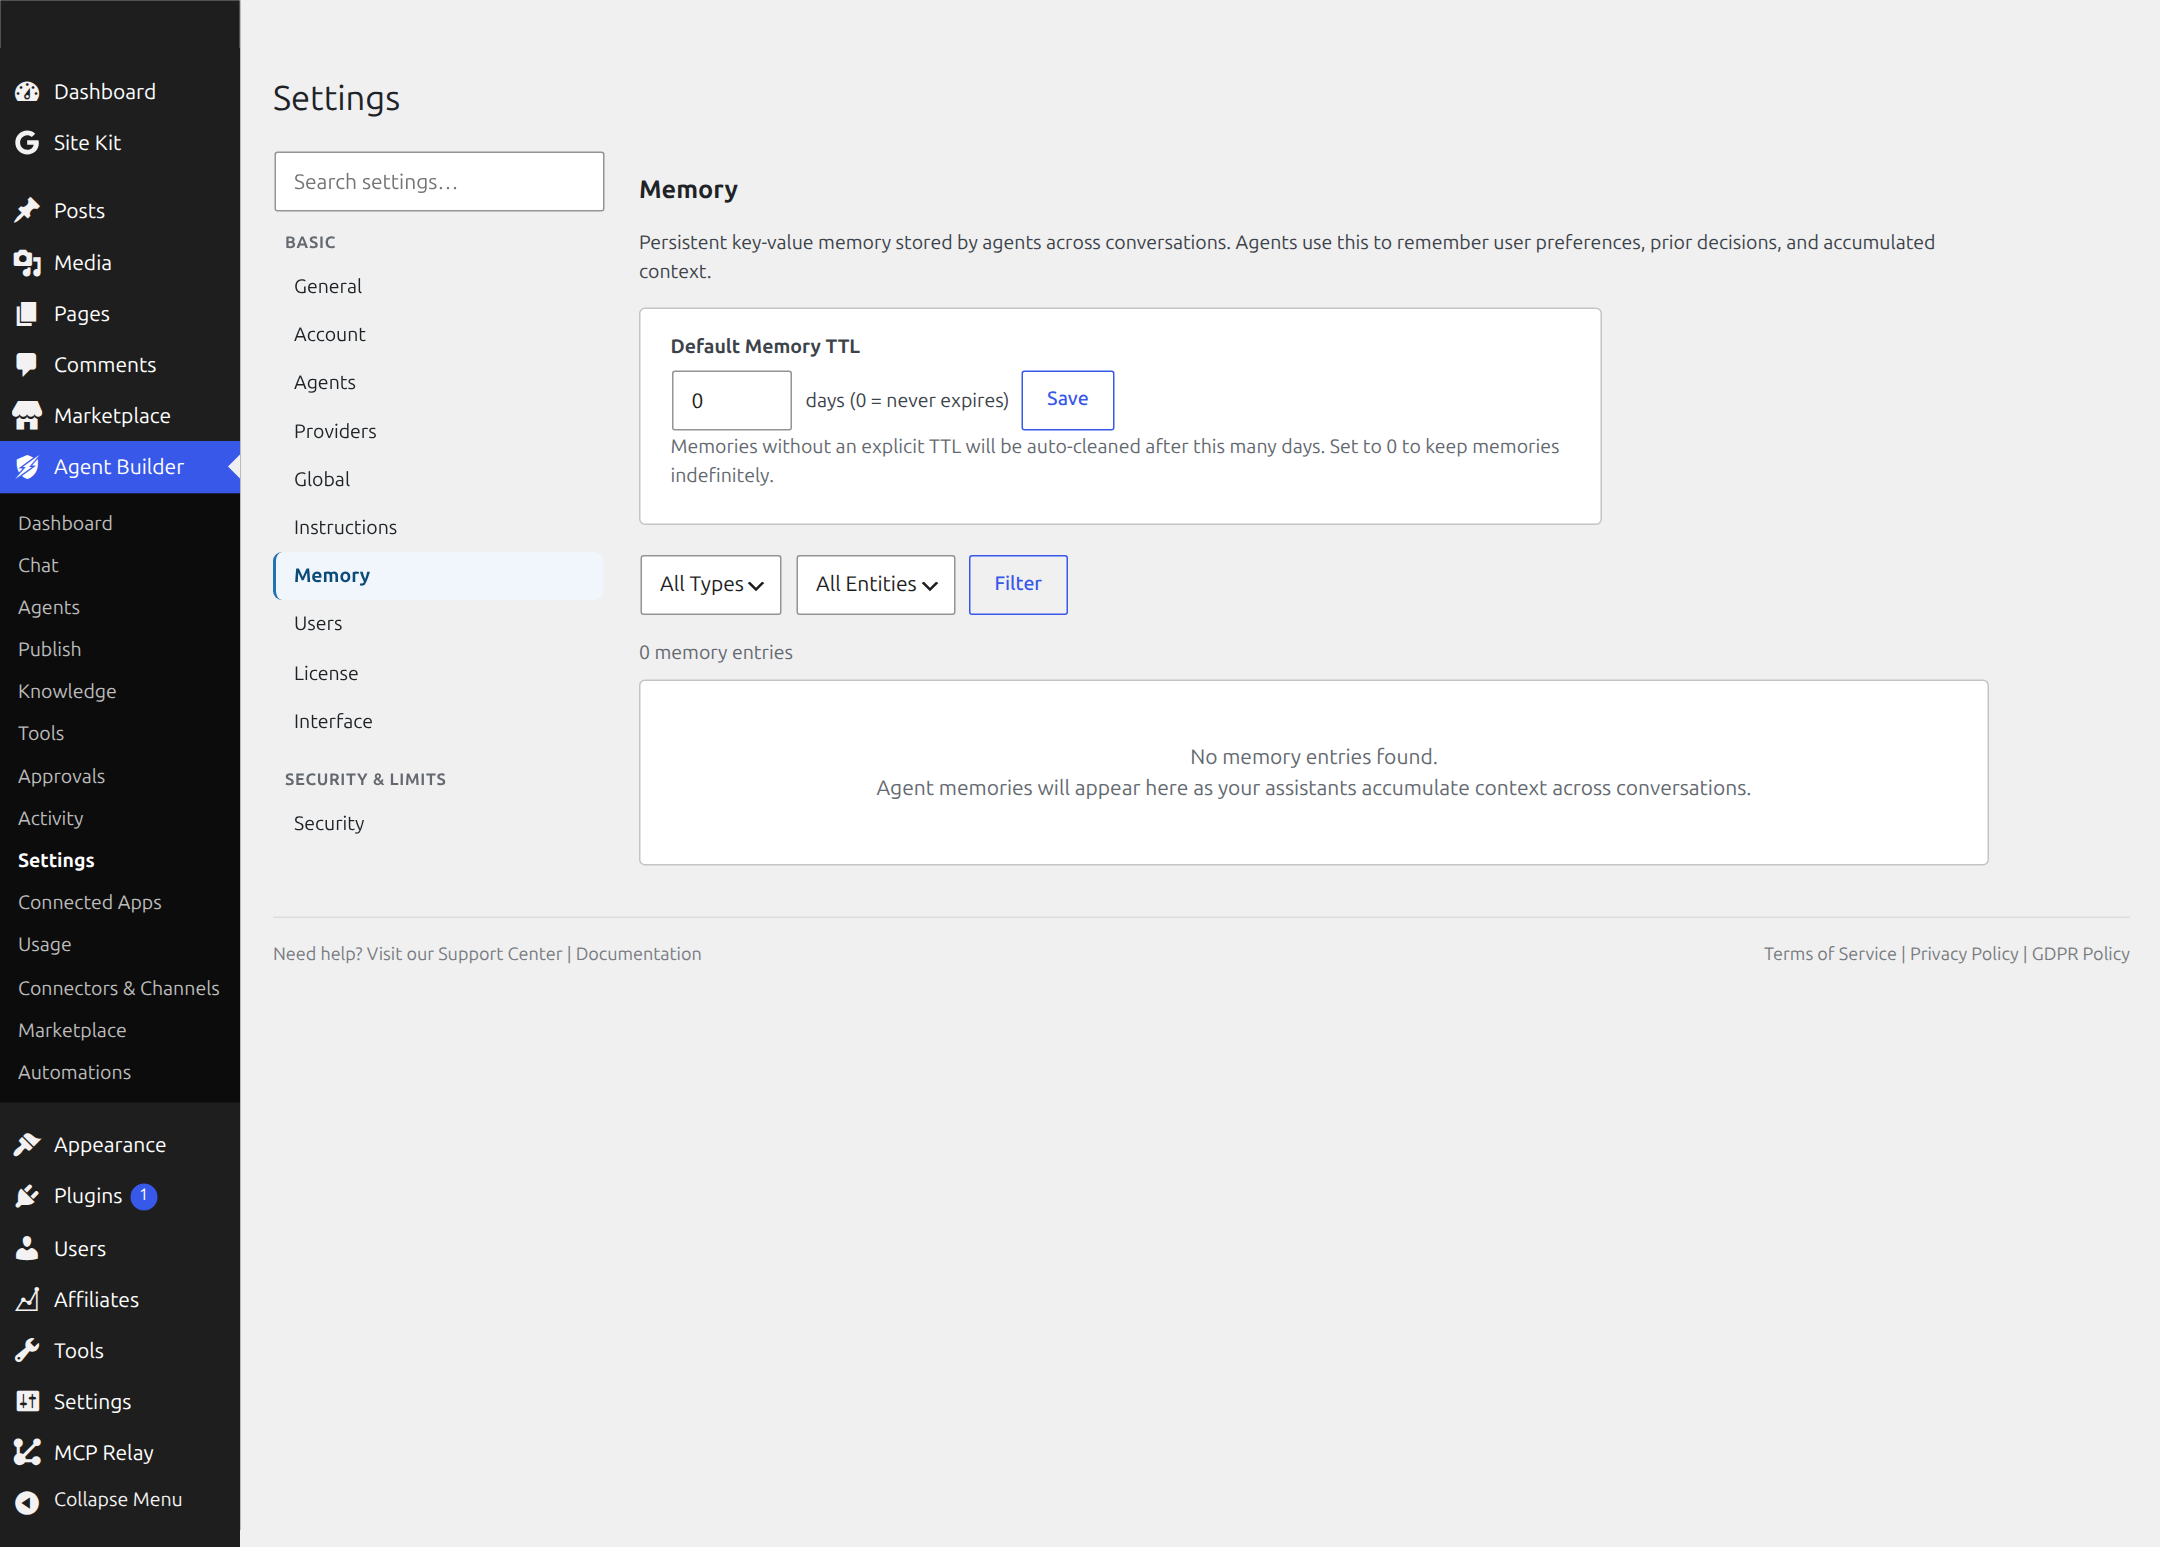
Task: Click the Pages icon in sidebar
Action: pyautogui.click(x=27, y=314)
